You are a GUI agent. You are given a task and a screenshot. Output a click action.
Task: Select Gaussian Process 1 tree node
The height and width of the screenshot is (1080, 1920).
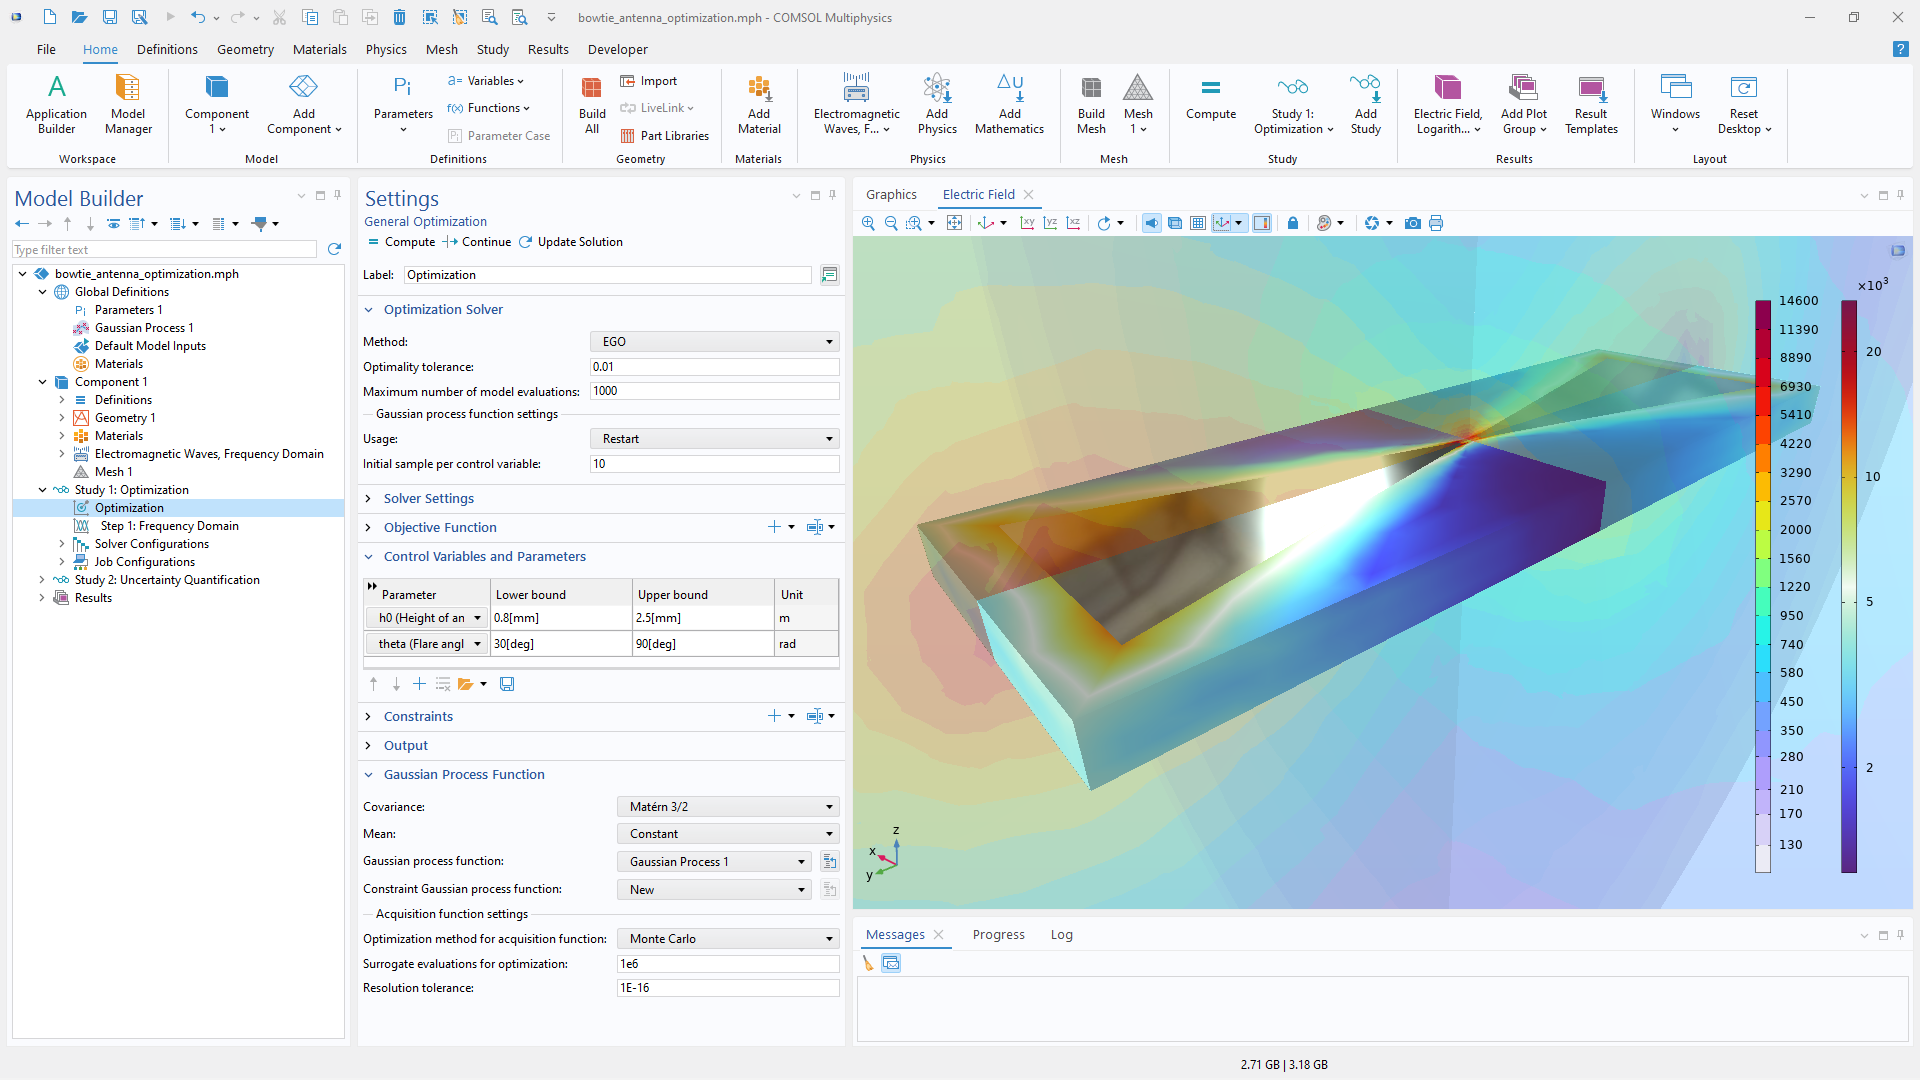[144, 328]
